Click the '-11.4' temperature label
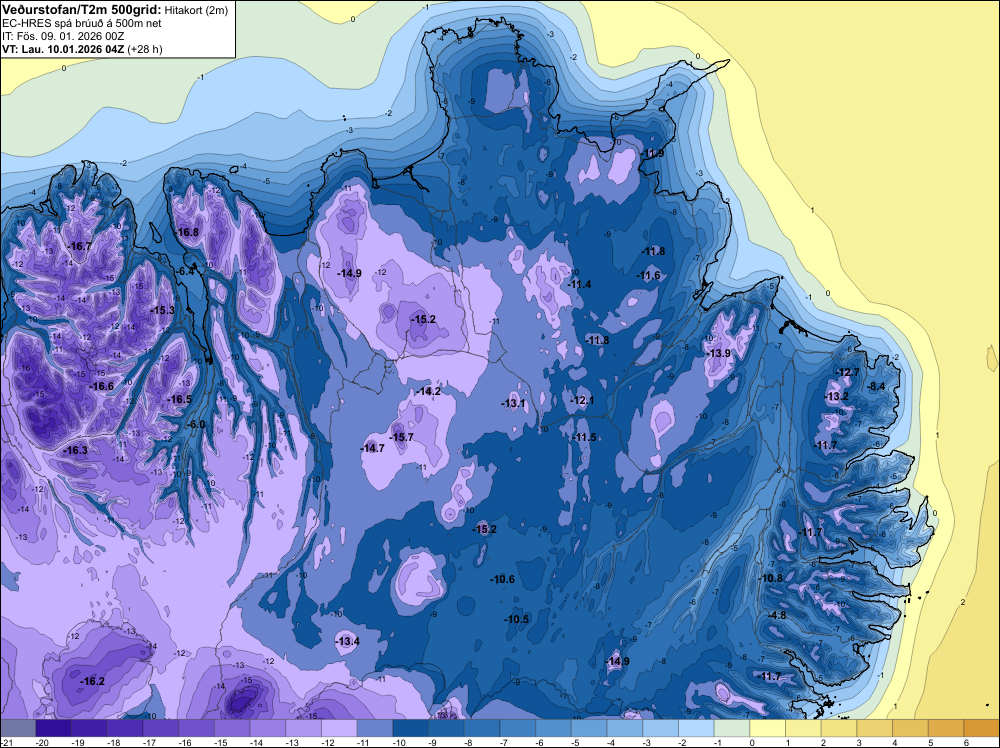Image resolution: width=1000 pixels, height=748 pixels. tap(580, 284)
